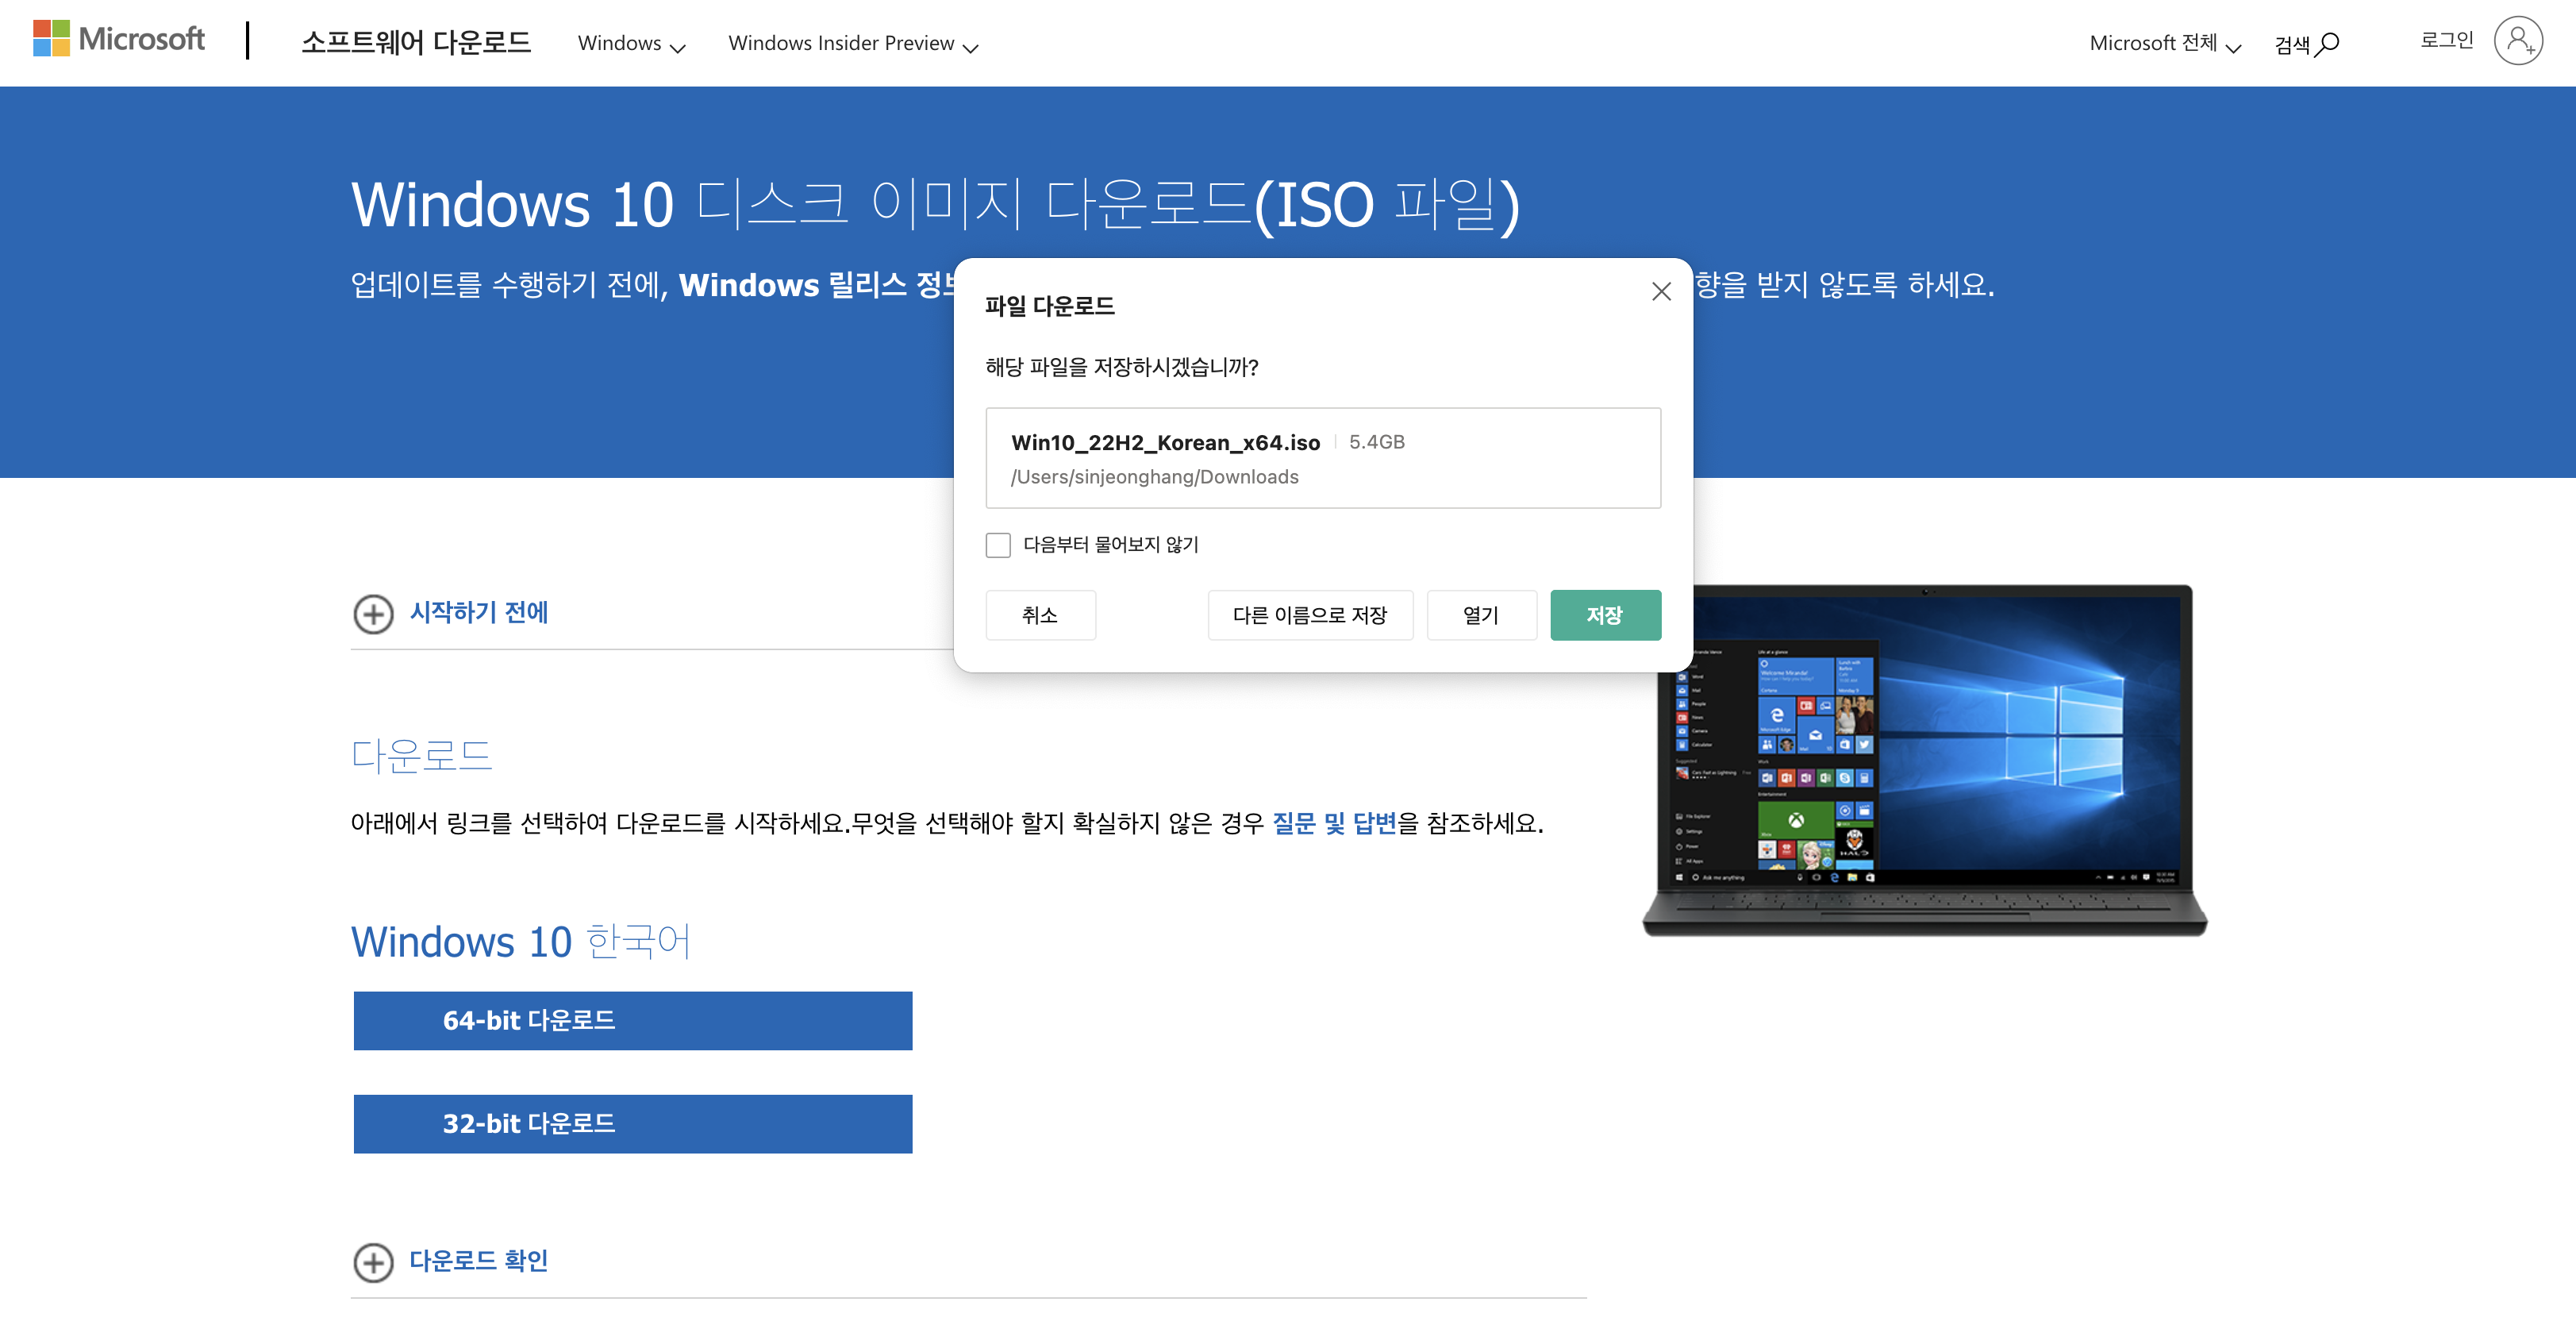The width and height of the screenshot is (2576, 1325).
Task: Open the Windows 릴리스 정보 link
Action: pos(816,285)
